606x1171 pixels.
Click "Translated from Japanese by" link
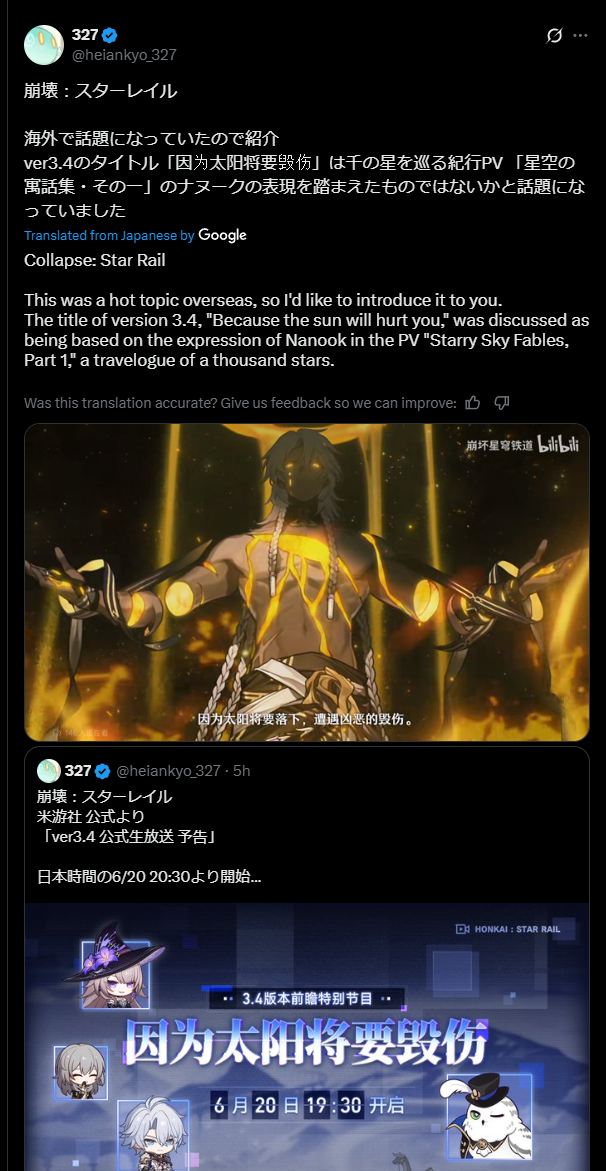pyautogui.click(x=109, y=235)
